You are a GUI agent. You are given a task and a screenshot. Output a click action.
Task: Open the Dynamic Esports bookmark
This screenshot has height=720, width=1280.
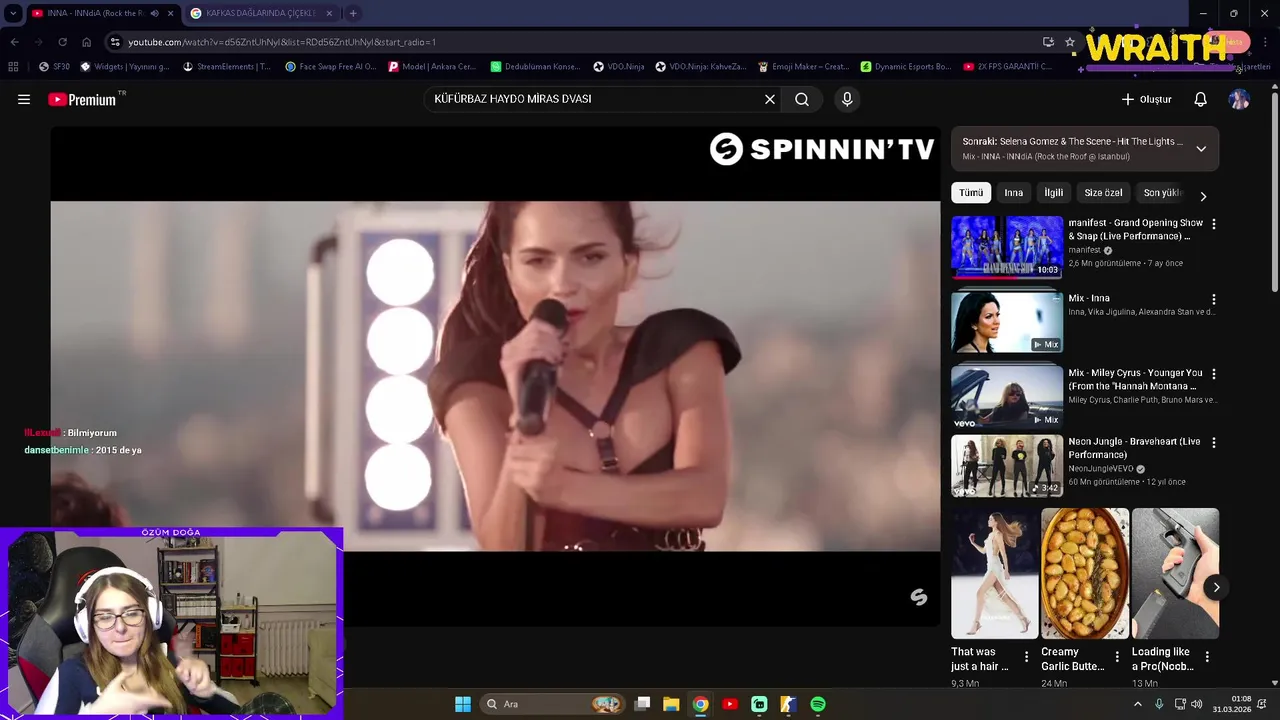click(906, 67)
